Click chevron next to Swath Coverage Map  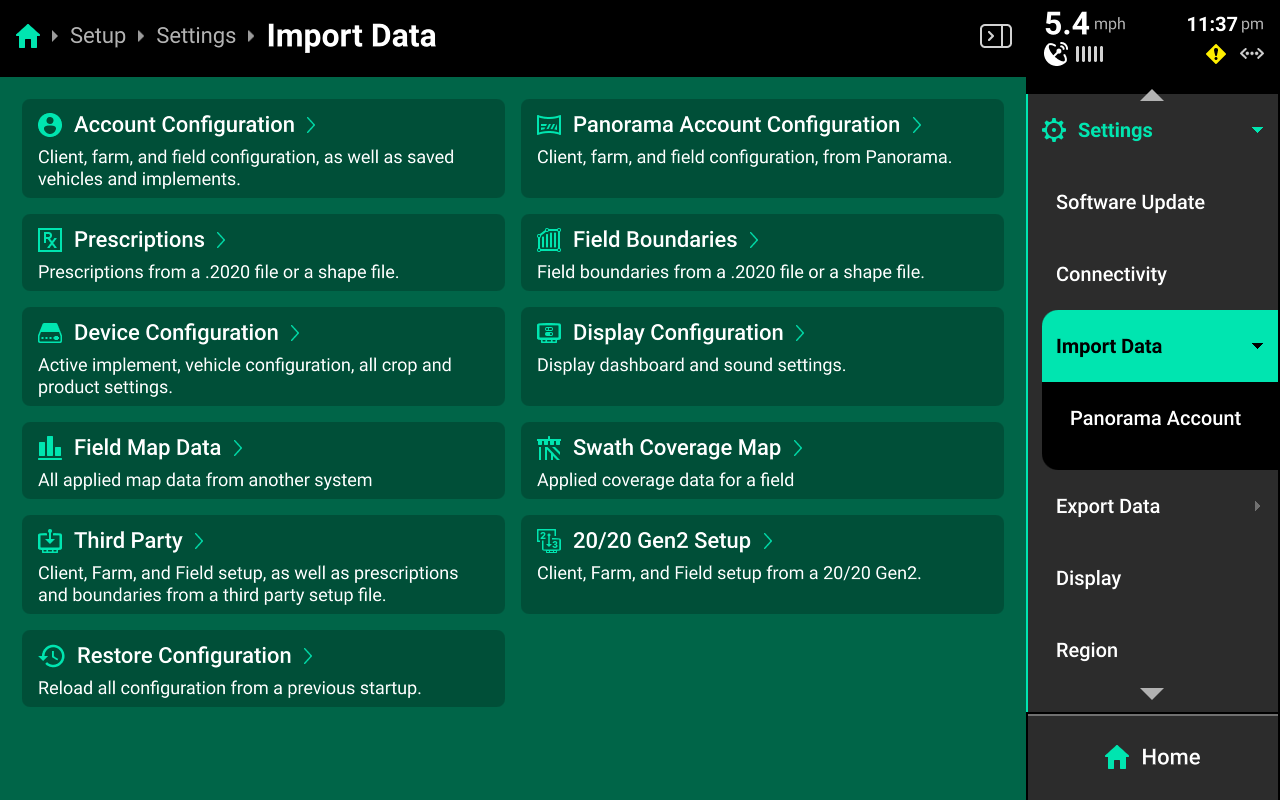point(798,448)
